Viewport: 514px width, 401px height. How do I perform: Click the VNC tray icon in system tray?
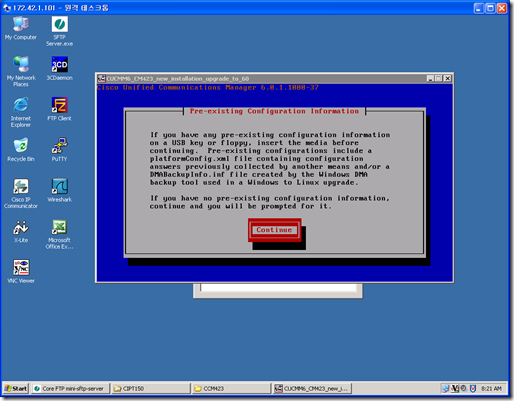455,388
